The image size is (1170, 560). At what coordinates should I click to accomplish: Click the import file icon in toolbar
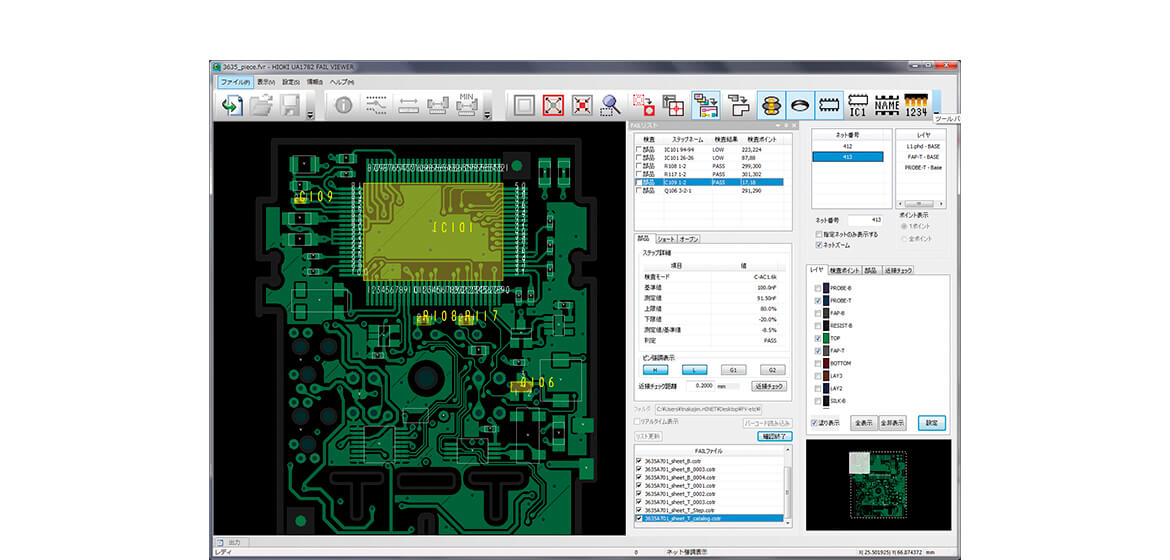click(x=232, y=105)
